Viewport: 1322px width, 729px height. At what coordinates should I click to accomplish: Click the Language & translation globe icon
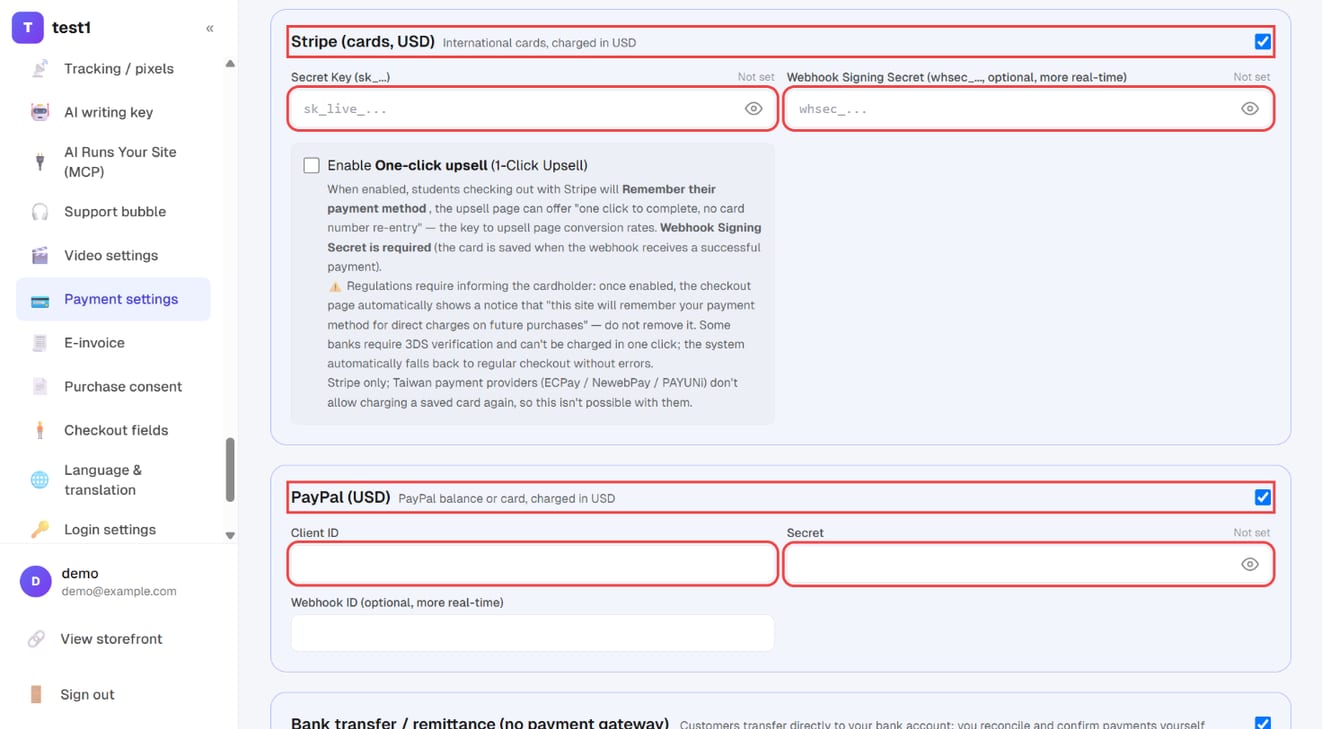tap(40, 480)
